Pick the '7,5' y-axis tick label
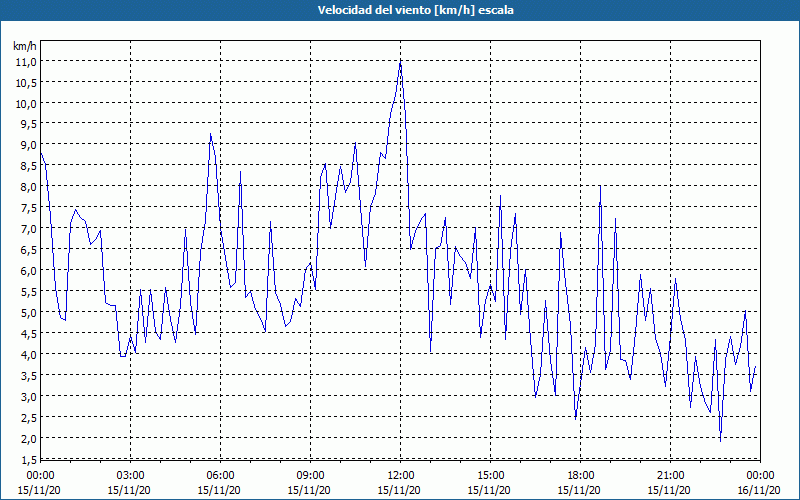This screenshot has height=500, width=800. tap(29, 208)
